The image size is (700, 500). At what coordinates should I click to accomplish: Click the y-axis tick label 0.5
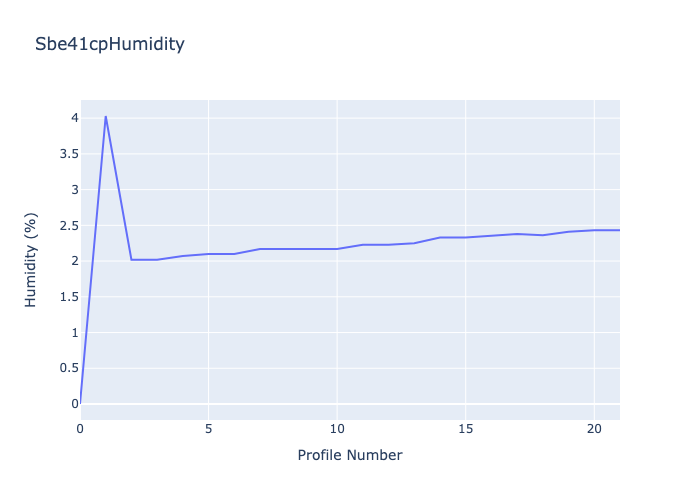click(x=67, y=368)
